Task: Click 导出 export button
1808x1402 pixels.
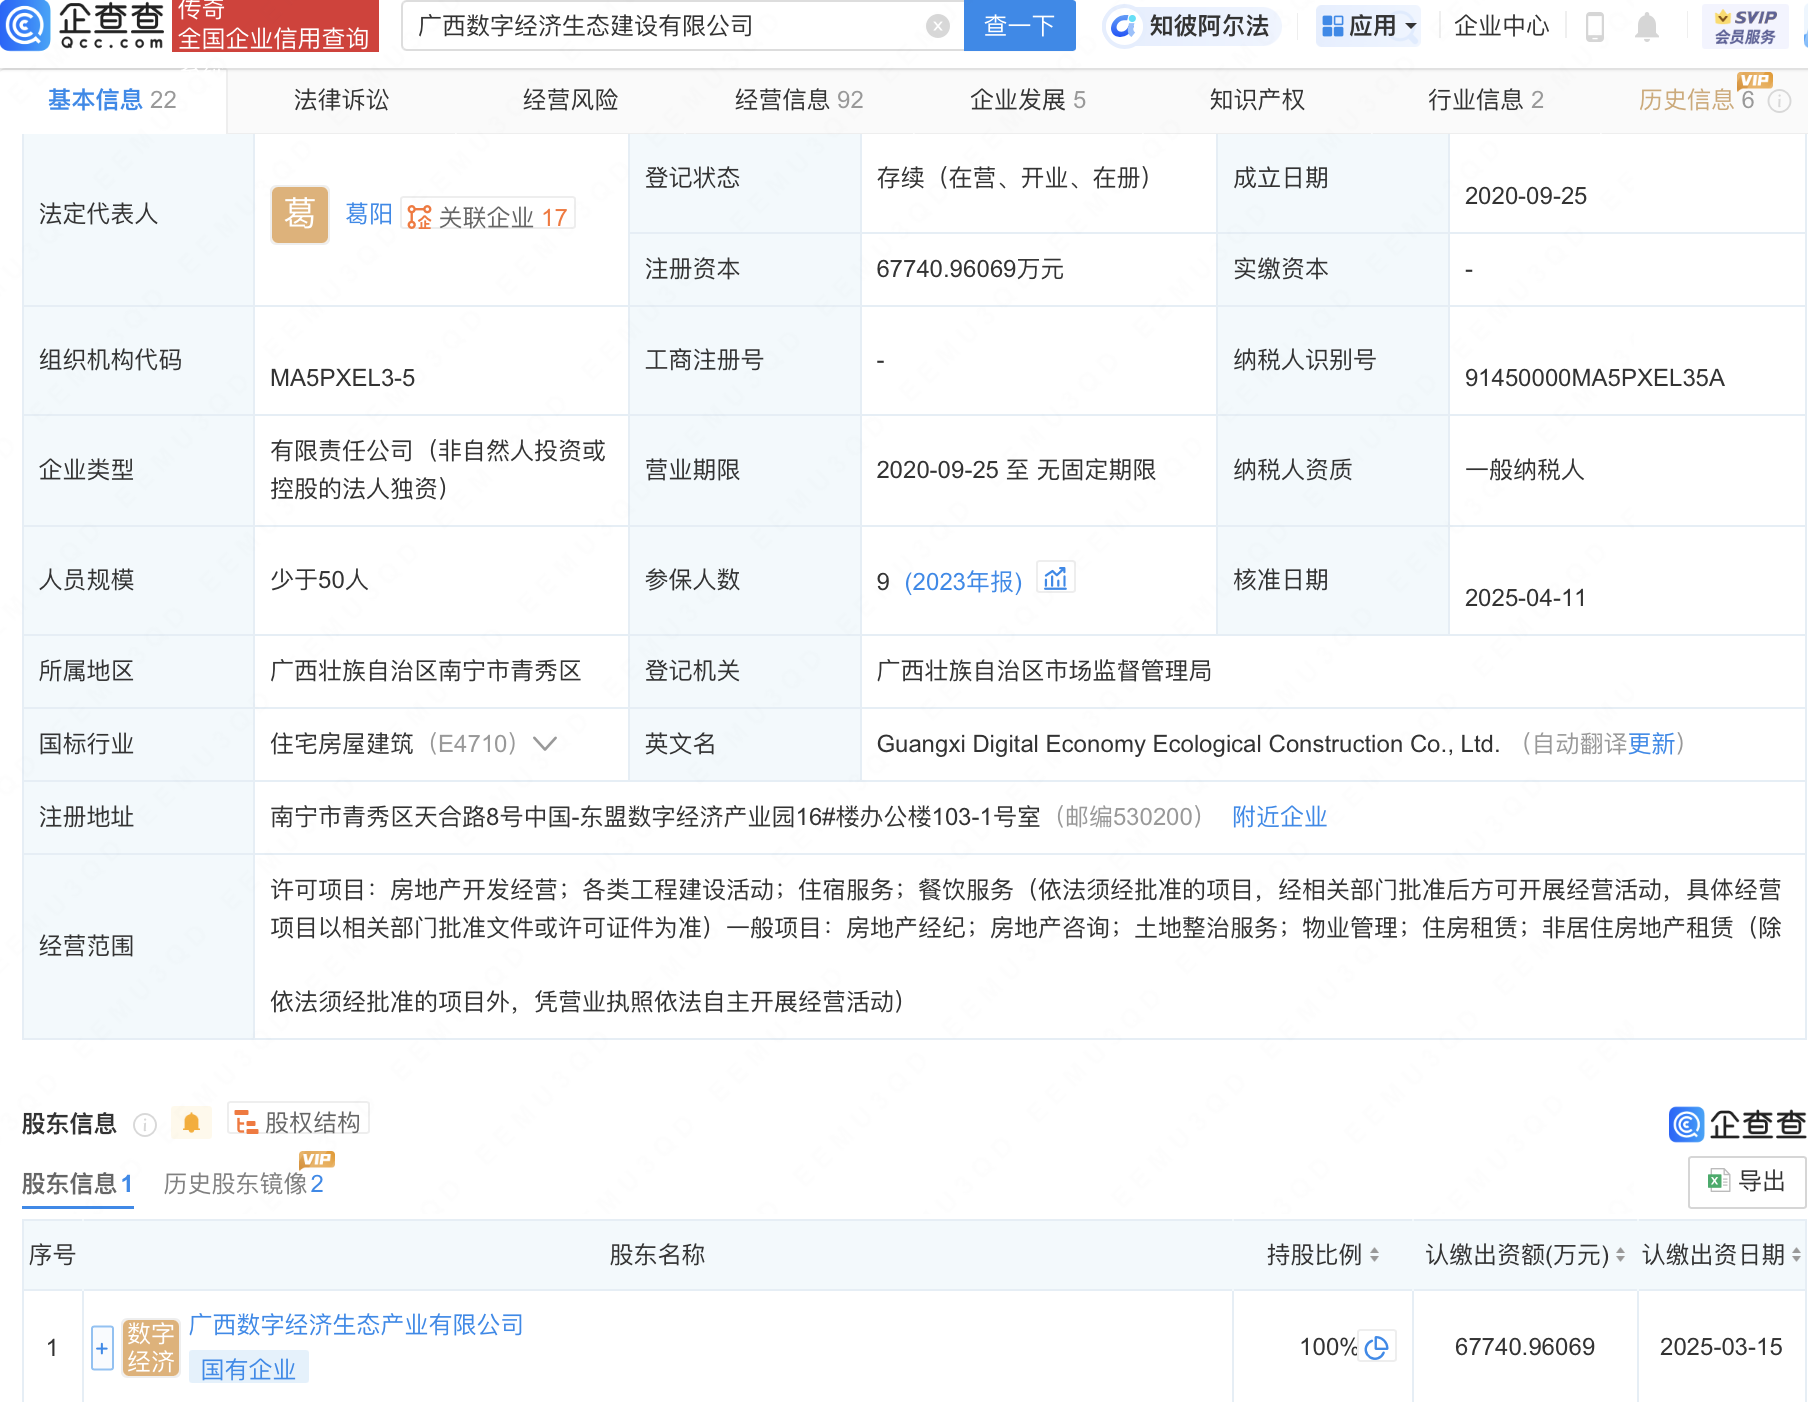Action: pos(1747,1181)
